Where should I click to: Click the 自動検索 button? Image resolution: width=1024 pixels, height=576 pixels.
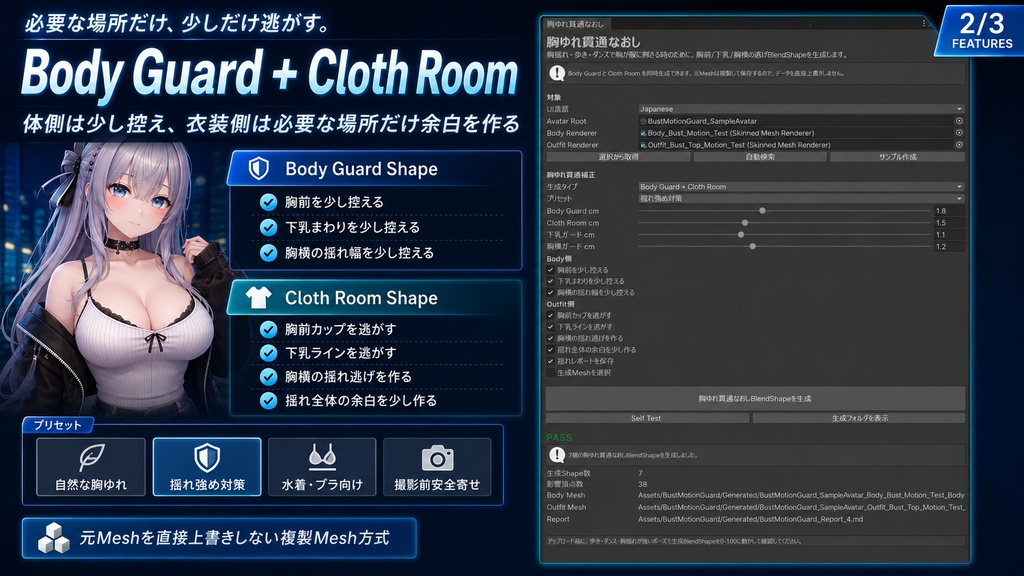(760, 157)
